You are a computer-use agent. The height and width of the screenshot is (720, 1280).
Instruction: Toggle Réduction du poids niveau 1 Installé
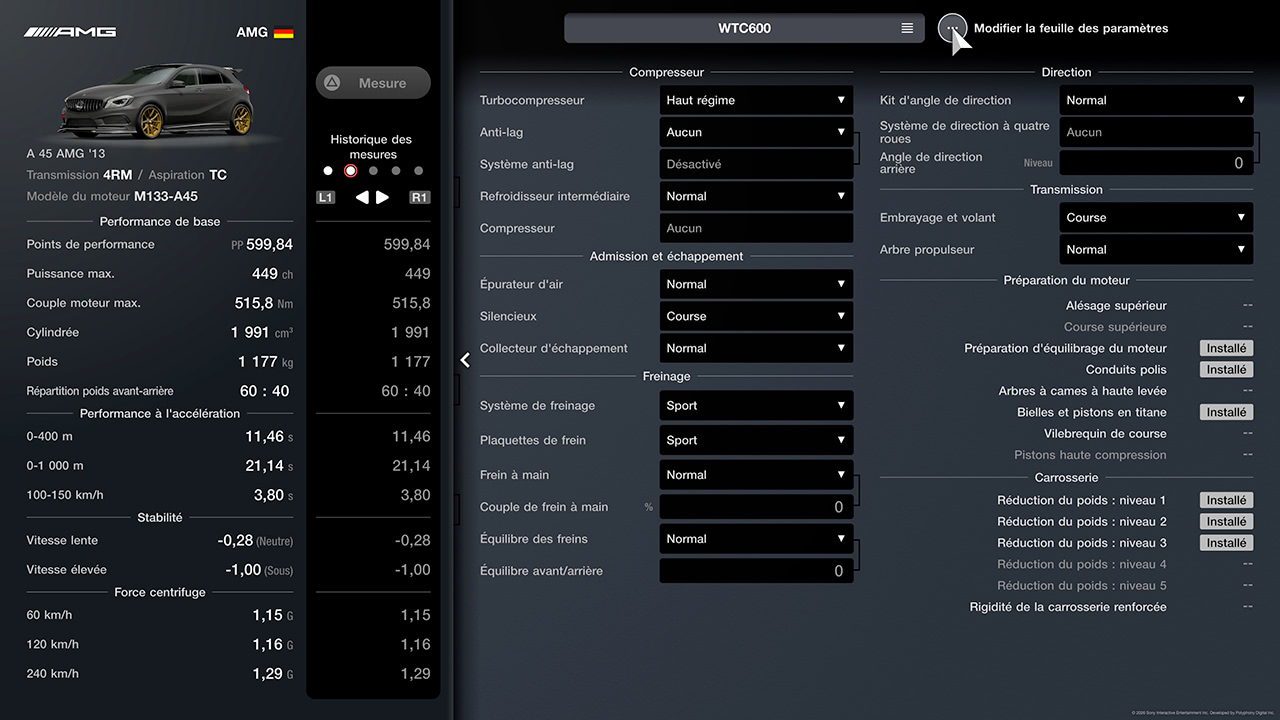pyautogui.click(x=1226, y=500)
